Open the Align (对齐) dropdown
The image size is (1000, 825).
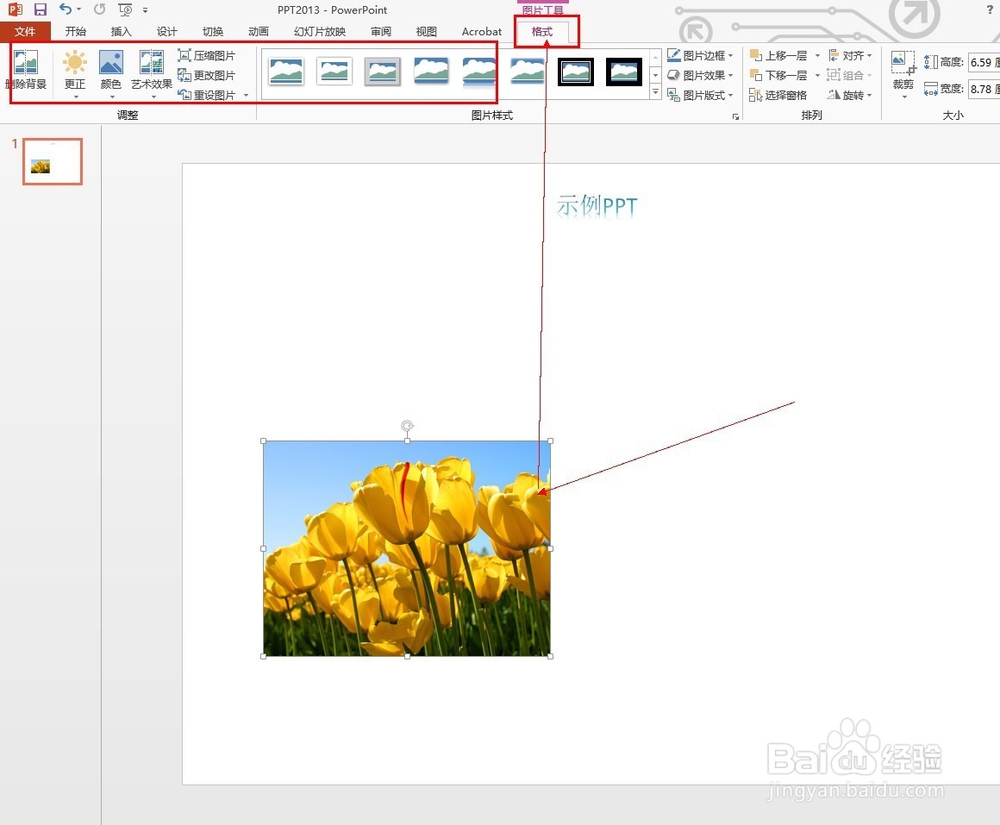pyautogui.click(x=849, y=55)
